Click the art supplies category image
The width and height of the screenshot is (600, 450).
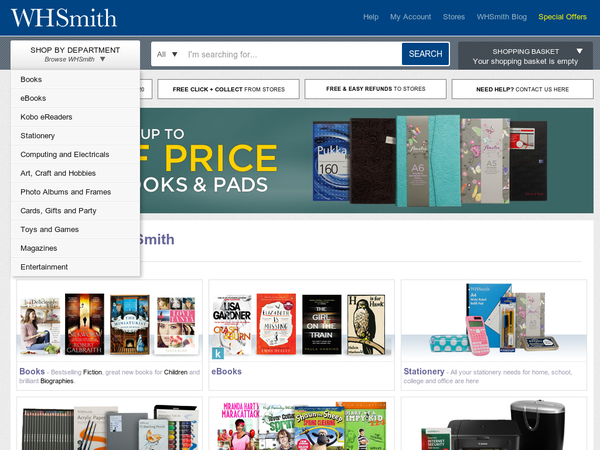(x=109, y=427)
